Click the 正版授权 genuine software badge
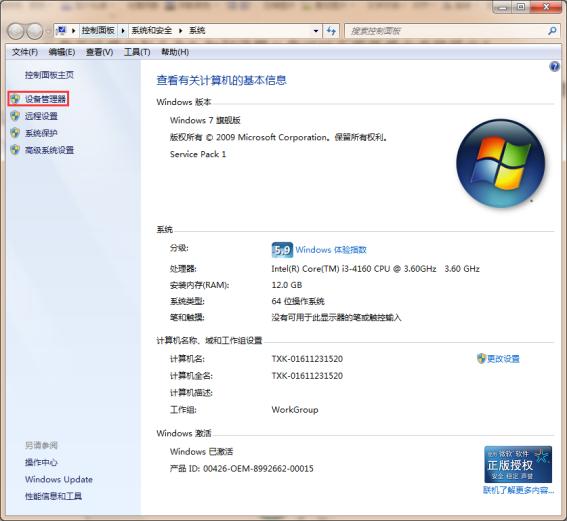Image resolution: width=567 pixels, height=521 pixels. coord(518,464)
